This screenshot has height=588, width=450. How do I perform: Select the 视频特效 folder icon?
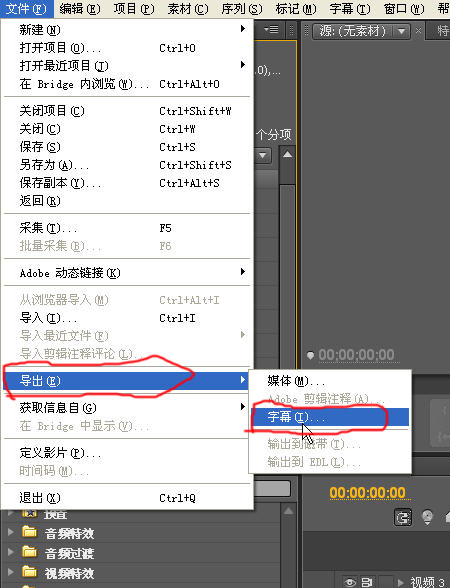click(x=29, y=571)
